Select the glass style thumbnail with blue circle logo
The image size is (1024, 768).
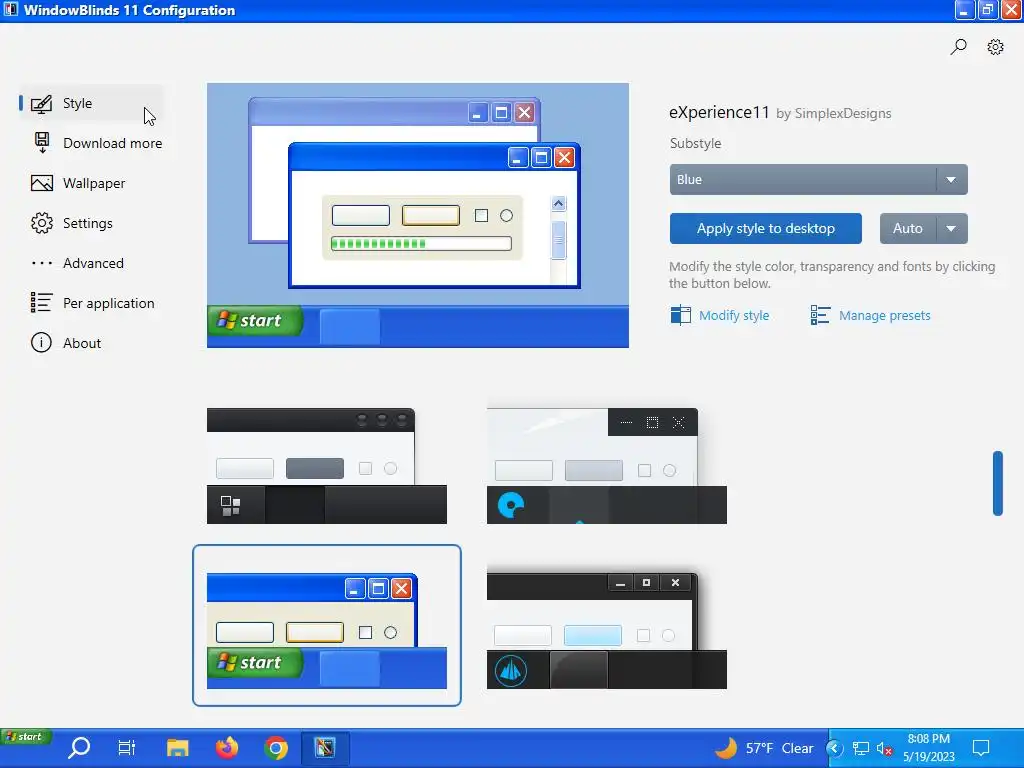click(607, 466)
